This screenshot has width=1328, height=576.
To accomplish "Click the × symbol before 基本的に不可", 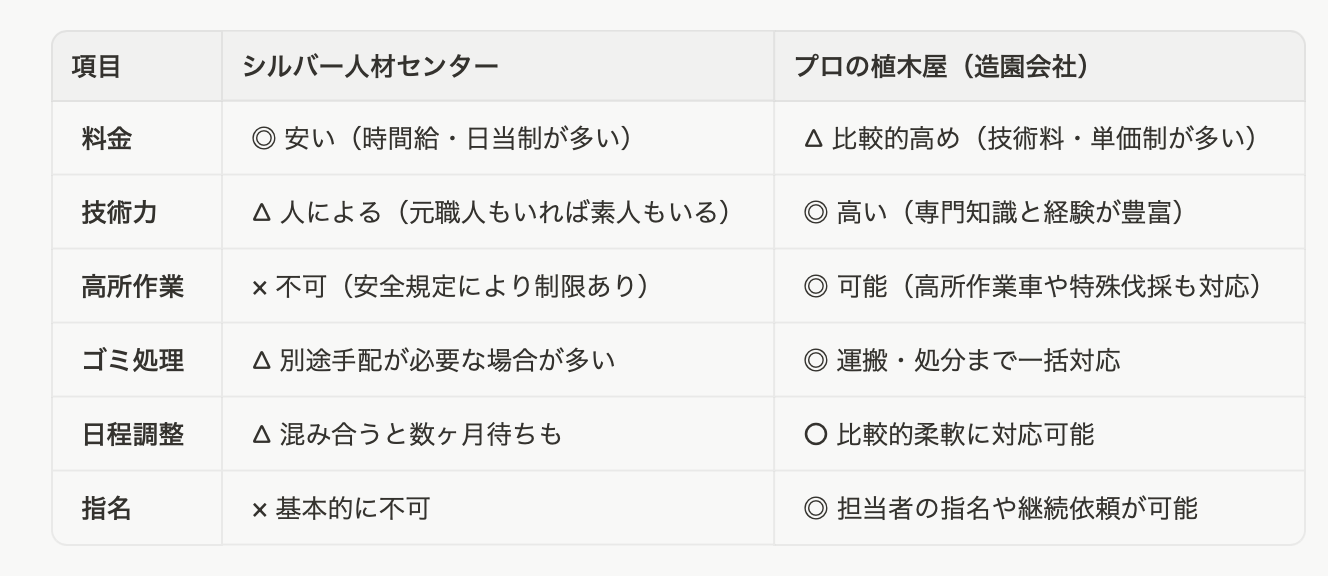I will click(x=260, y=509).
